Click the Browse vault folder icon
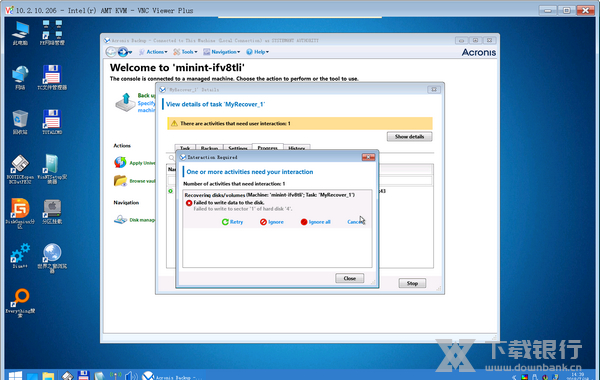 pos(120,181)
